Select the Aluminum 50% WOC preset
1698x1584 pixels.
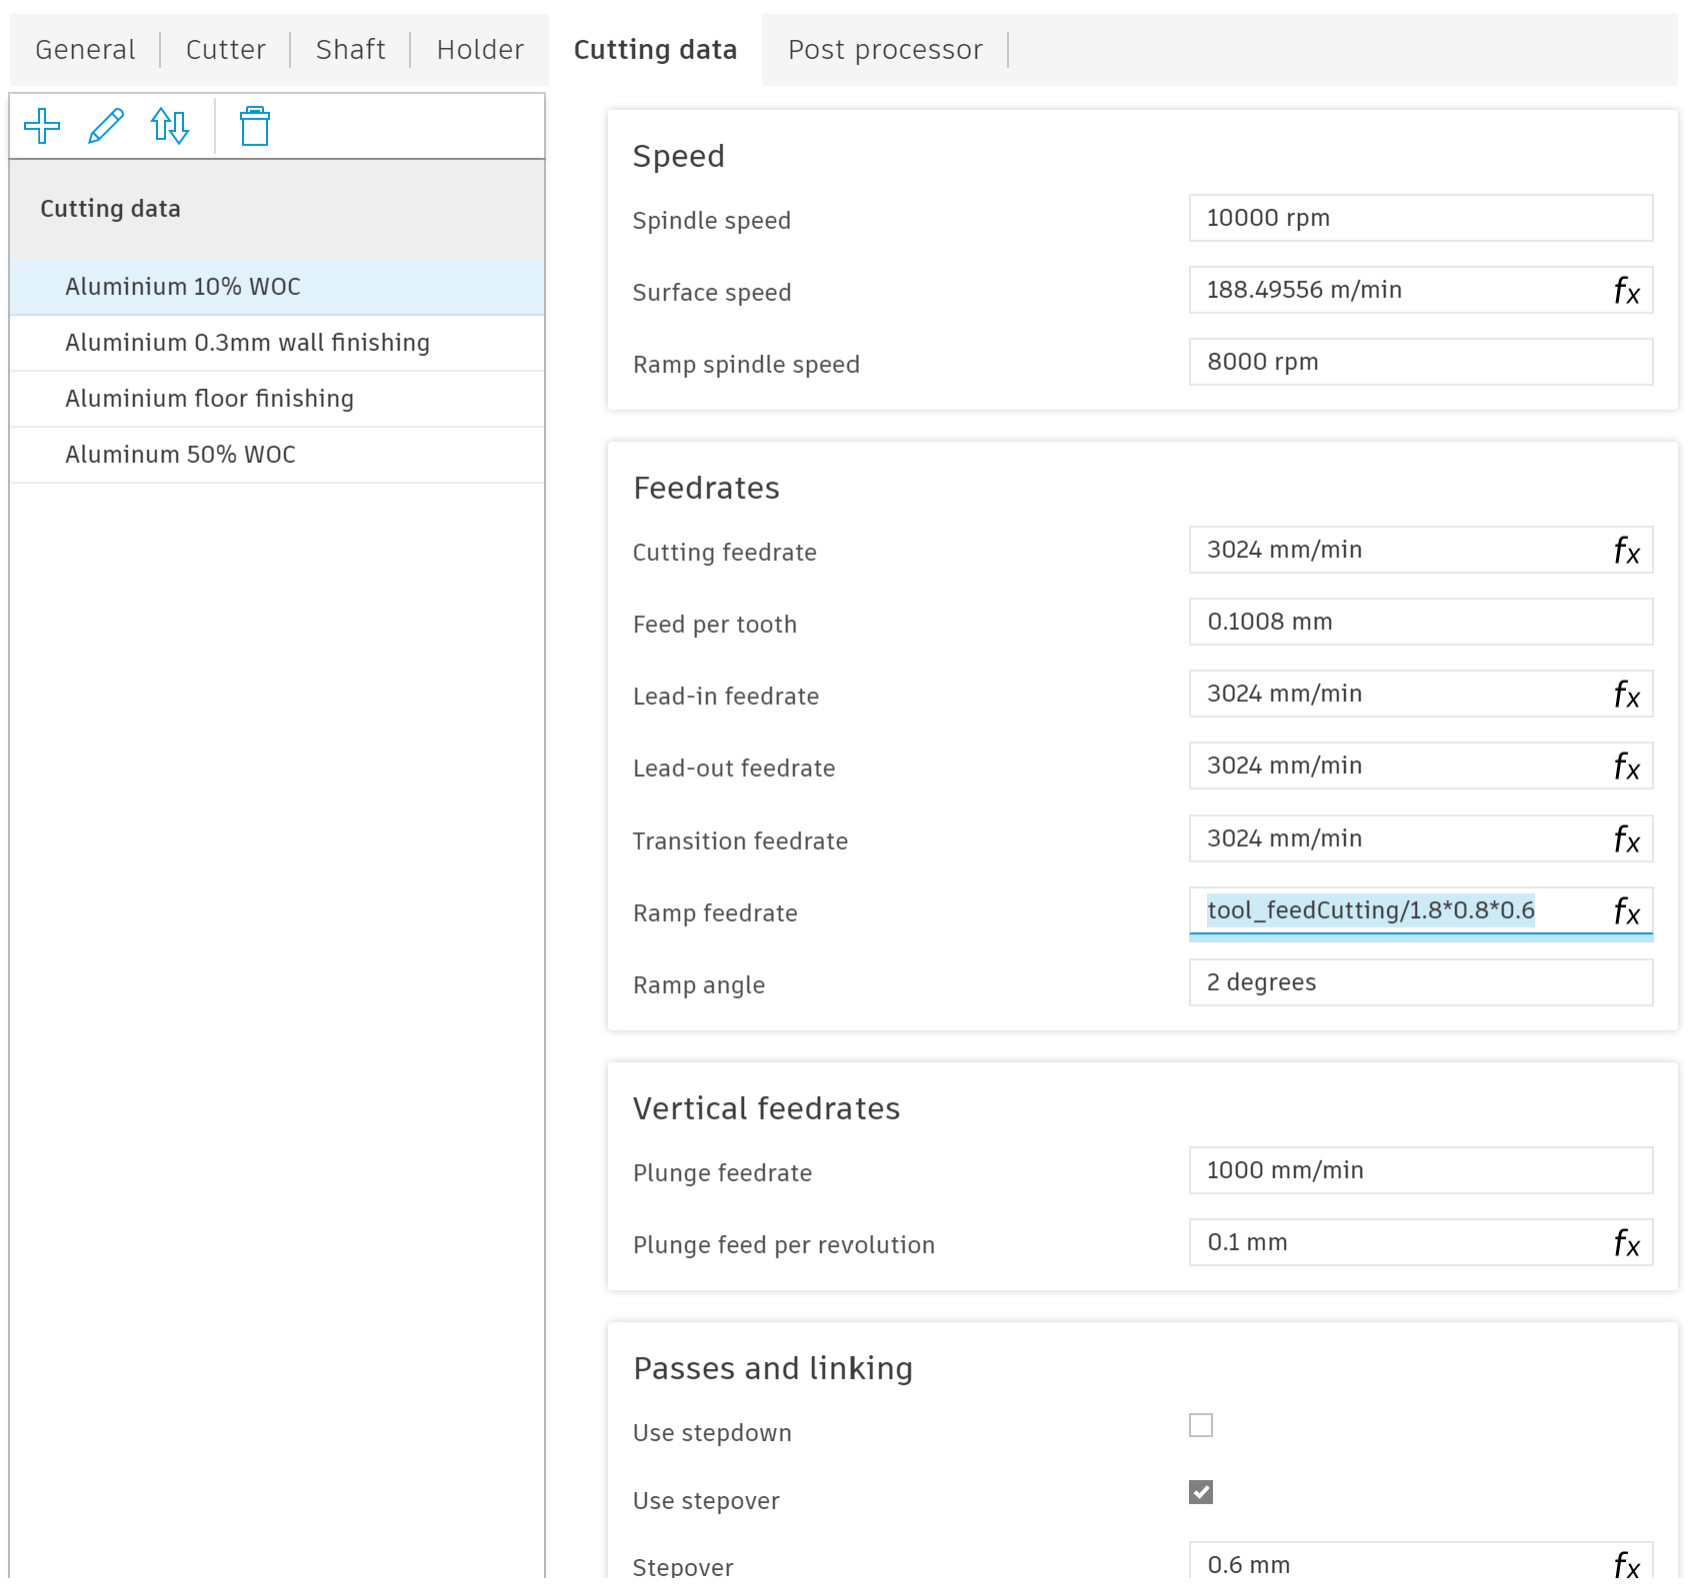point(180,455)
